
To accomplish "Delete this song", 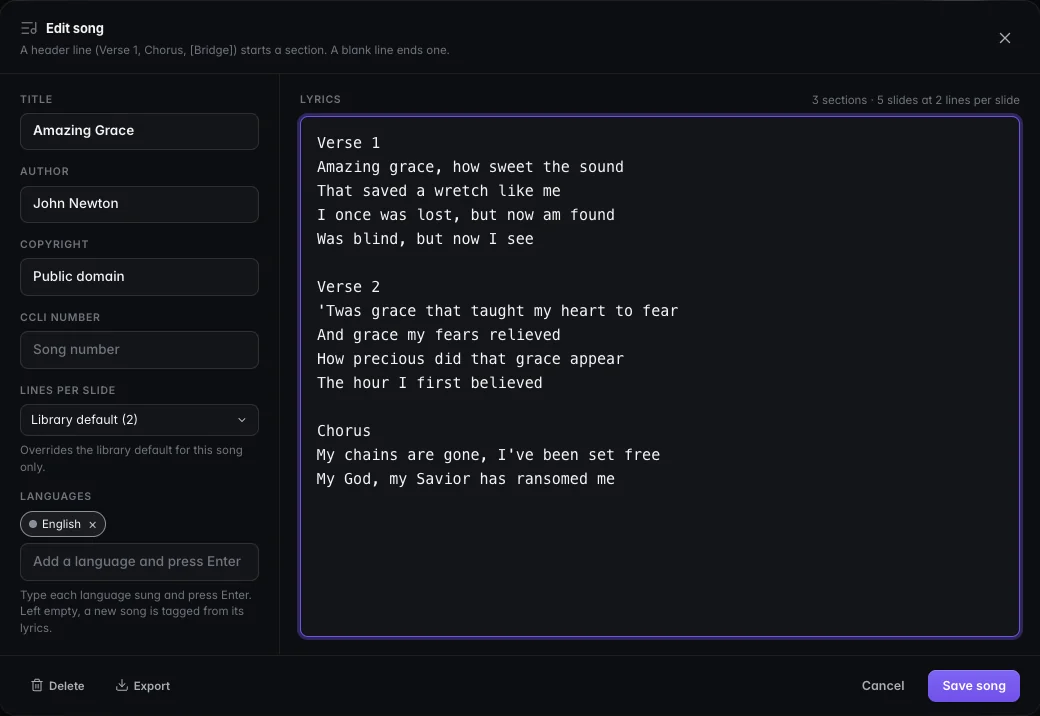I will click(x=58, y=686).
